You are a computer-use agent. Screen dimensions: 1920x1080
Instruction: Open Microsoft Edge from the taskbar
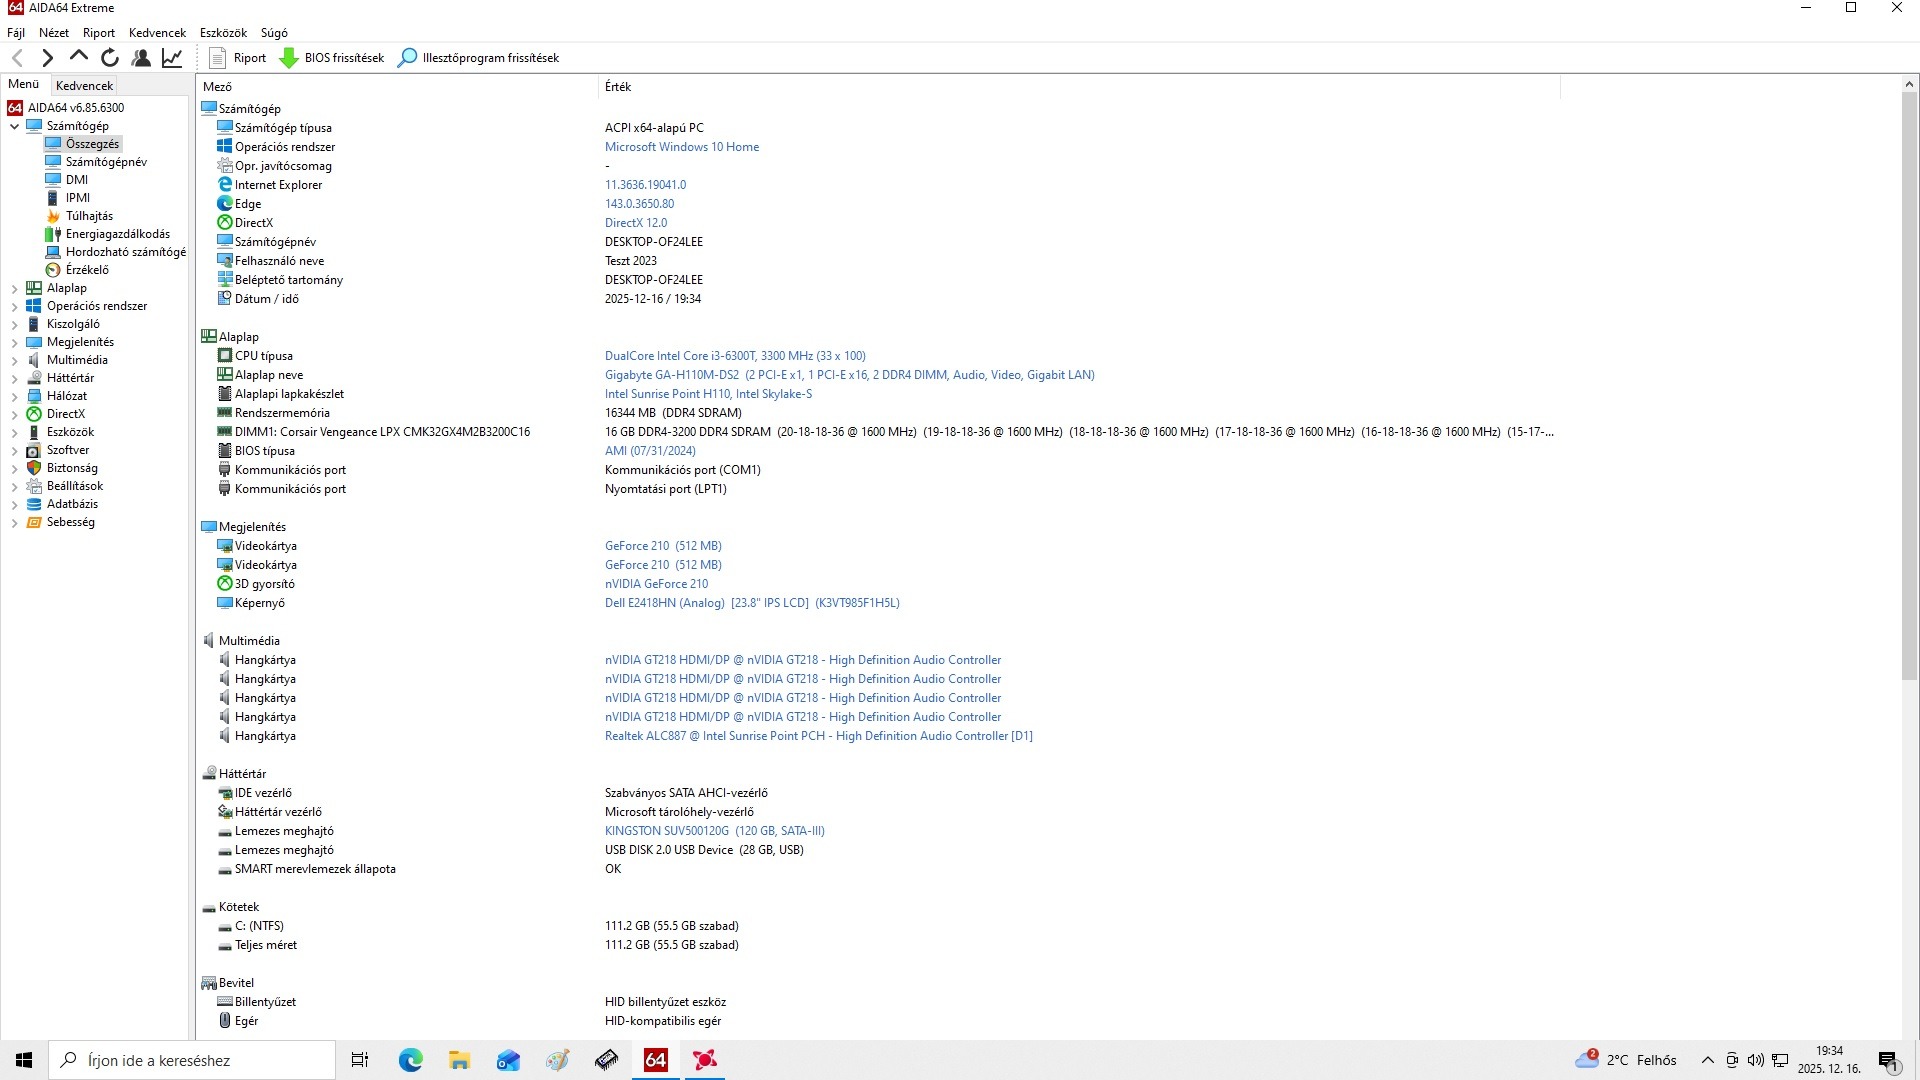pyautogui.click(x=410, y=1060)
